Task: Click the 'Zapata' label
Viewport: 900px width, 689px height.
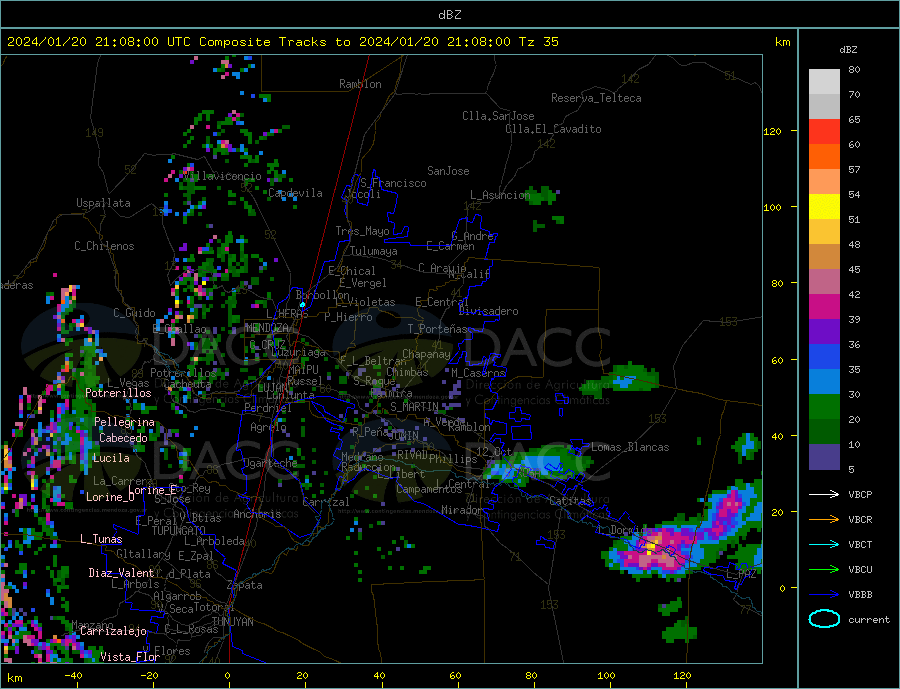Action: [245, 585]
